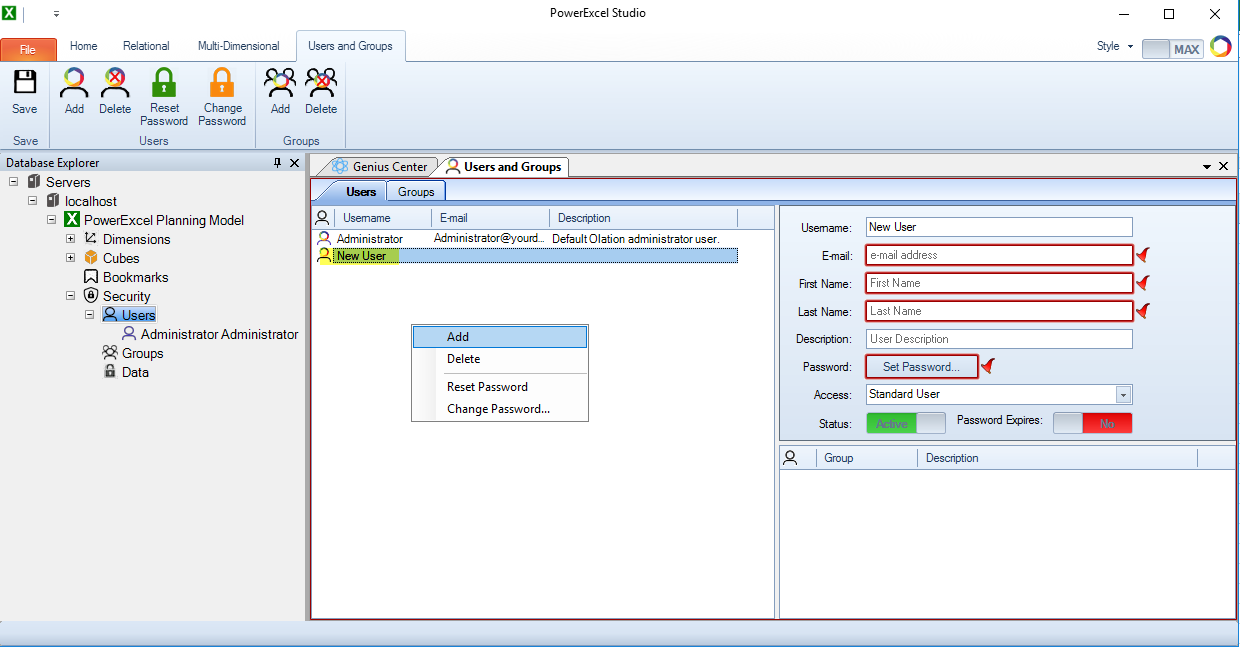Select the localhost server icon
The height and width of the screenshot is (647, 1240).
(x=53, y=201)
